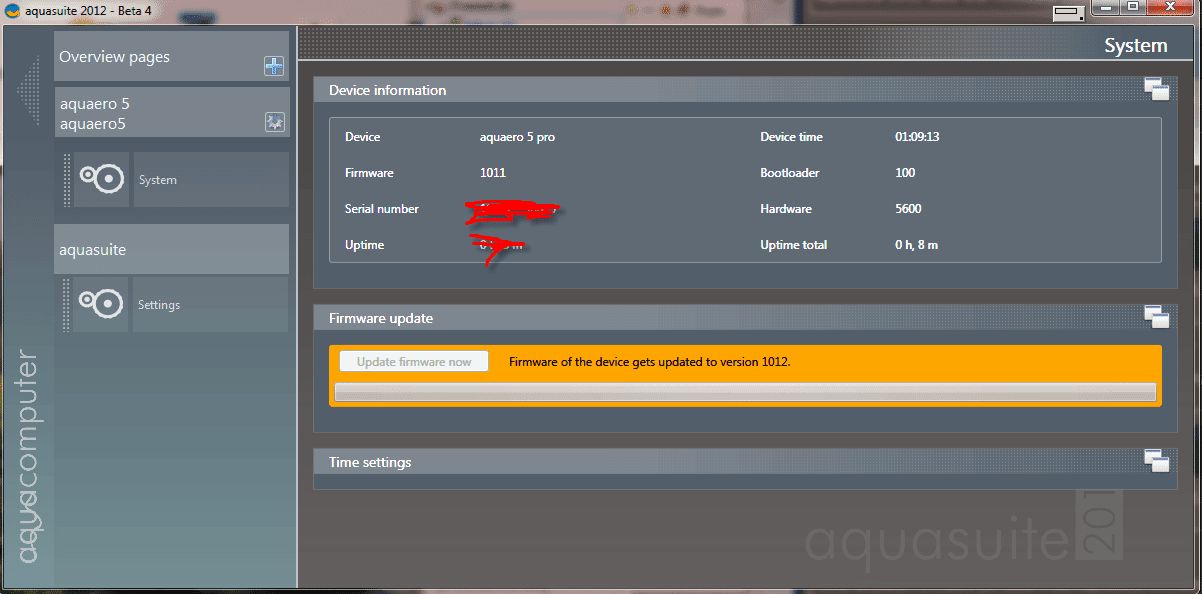Select the device time 01:09:13

point(917,137)
